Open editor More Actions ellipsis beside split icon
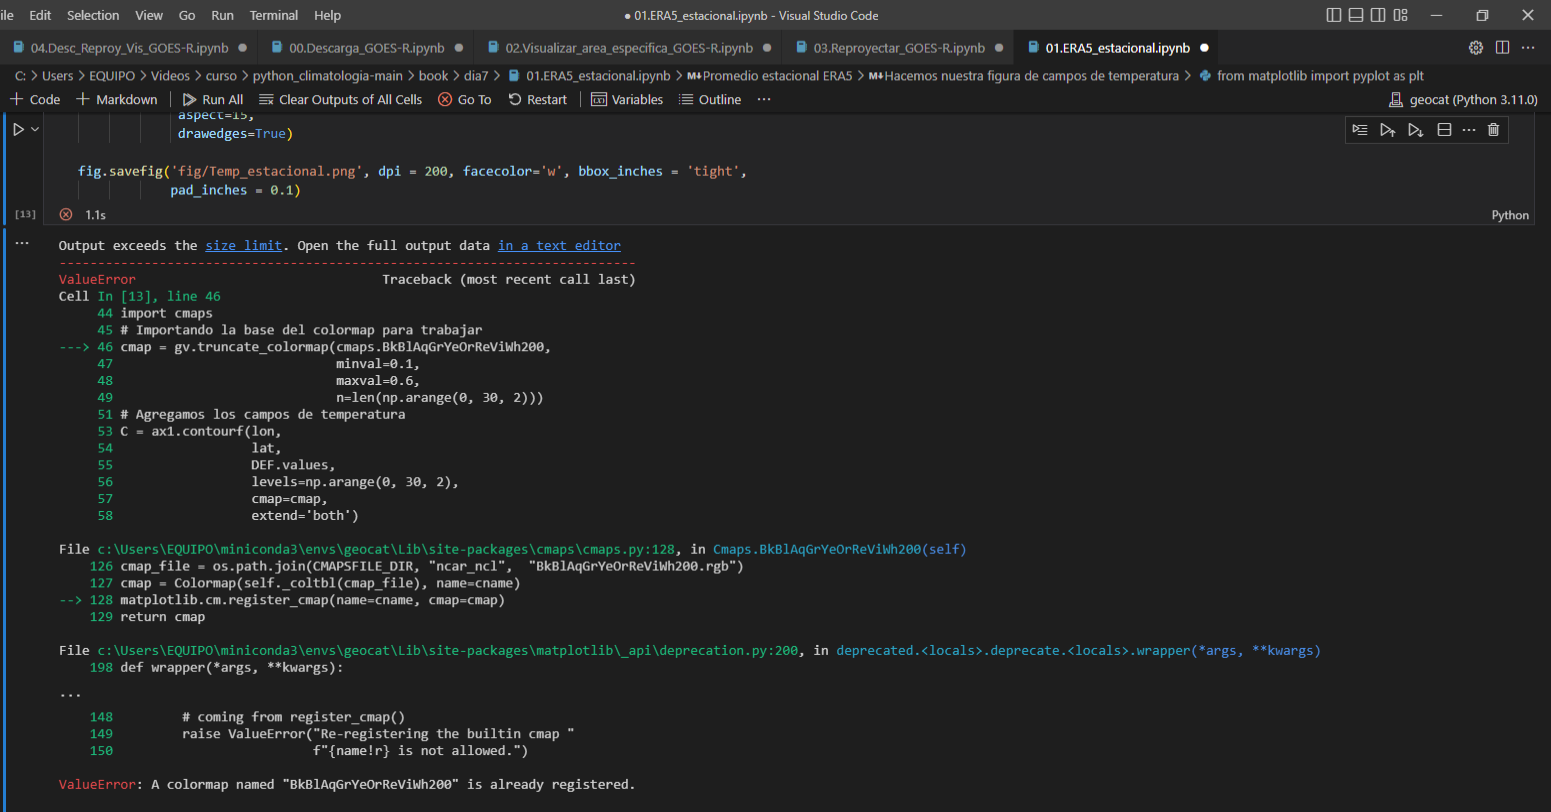 pyautogui.click(x=1528, y=47)
